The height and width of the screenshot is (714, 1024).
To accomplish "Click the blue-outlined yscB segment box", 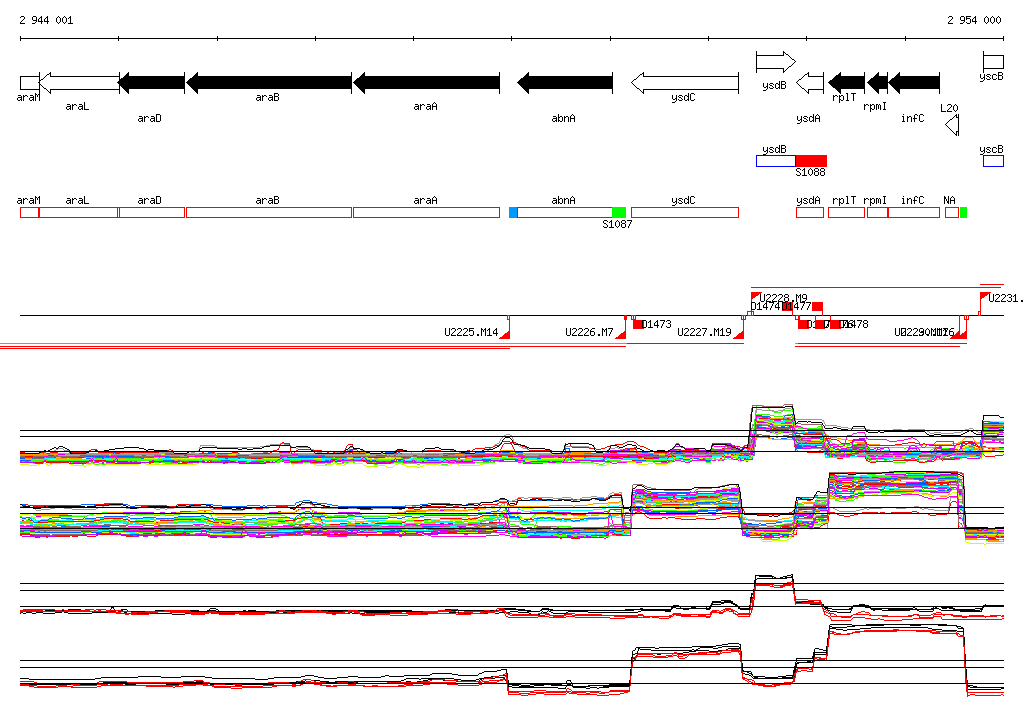I will click(993, 161).
